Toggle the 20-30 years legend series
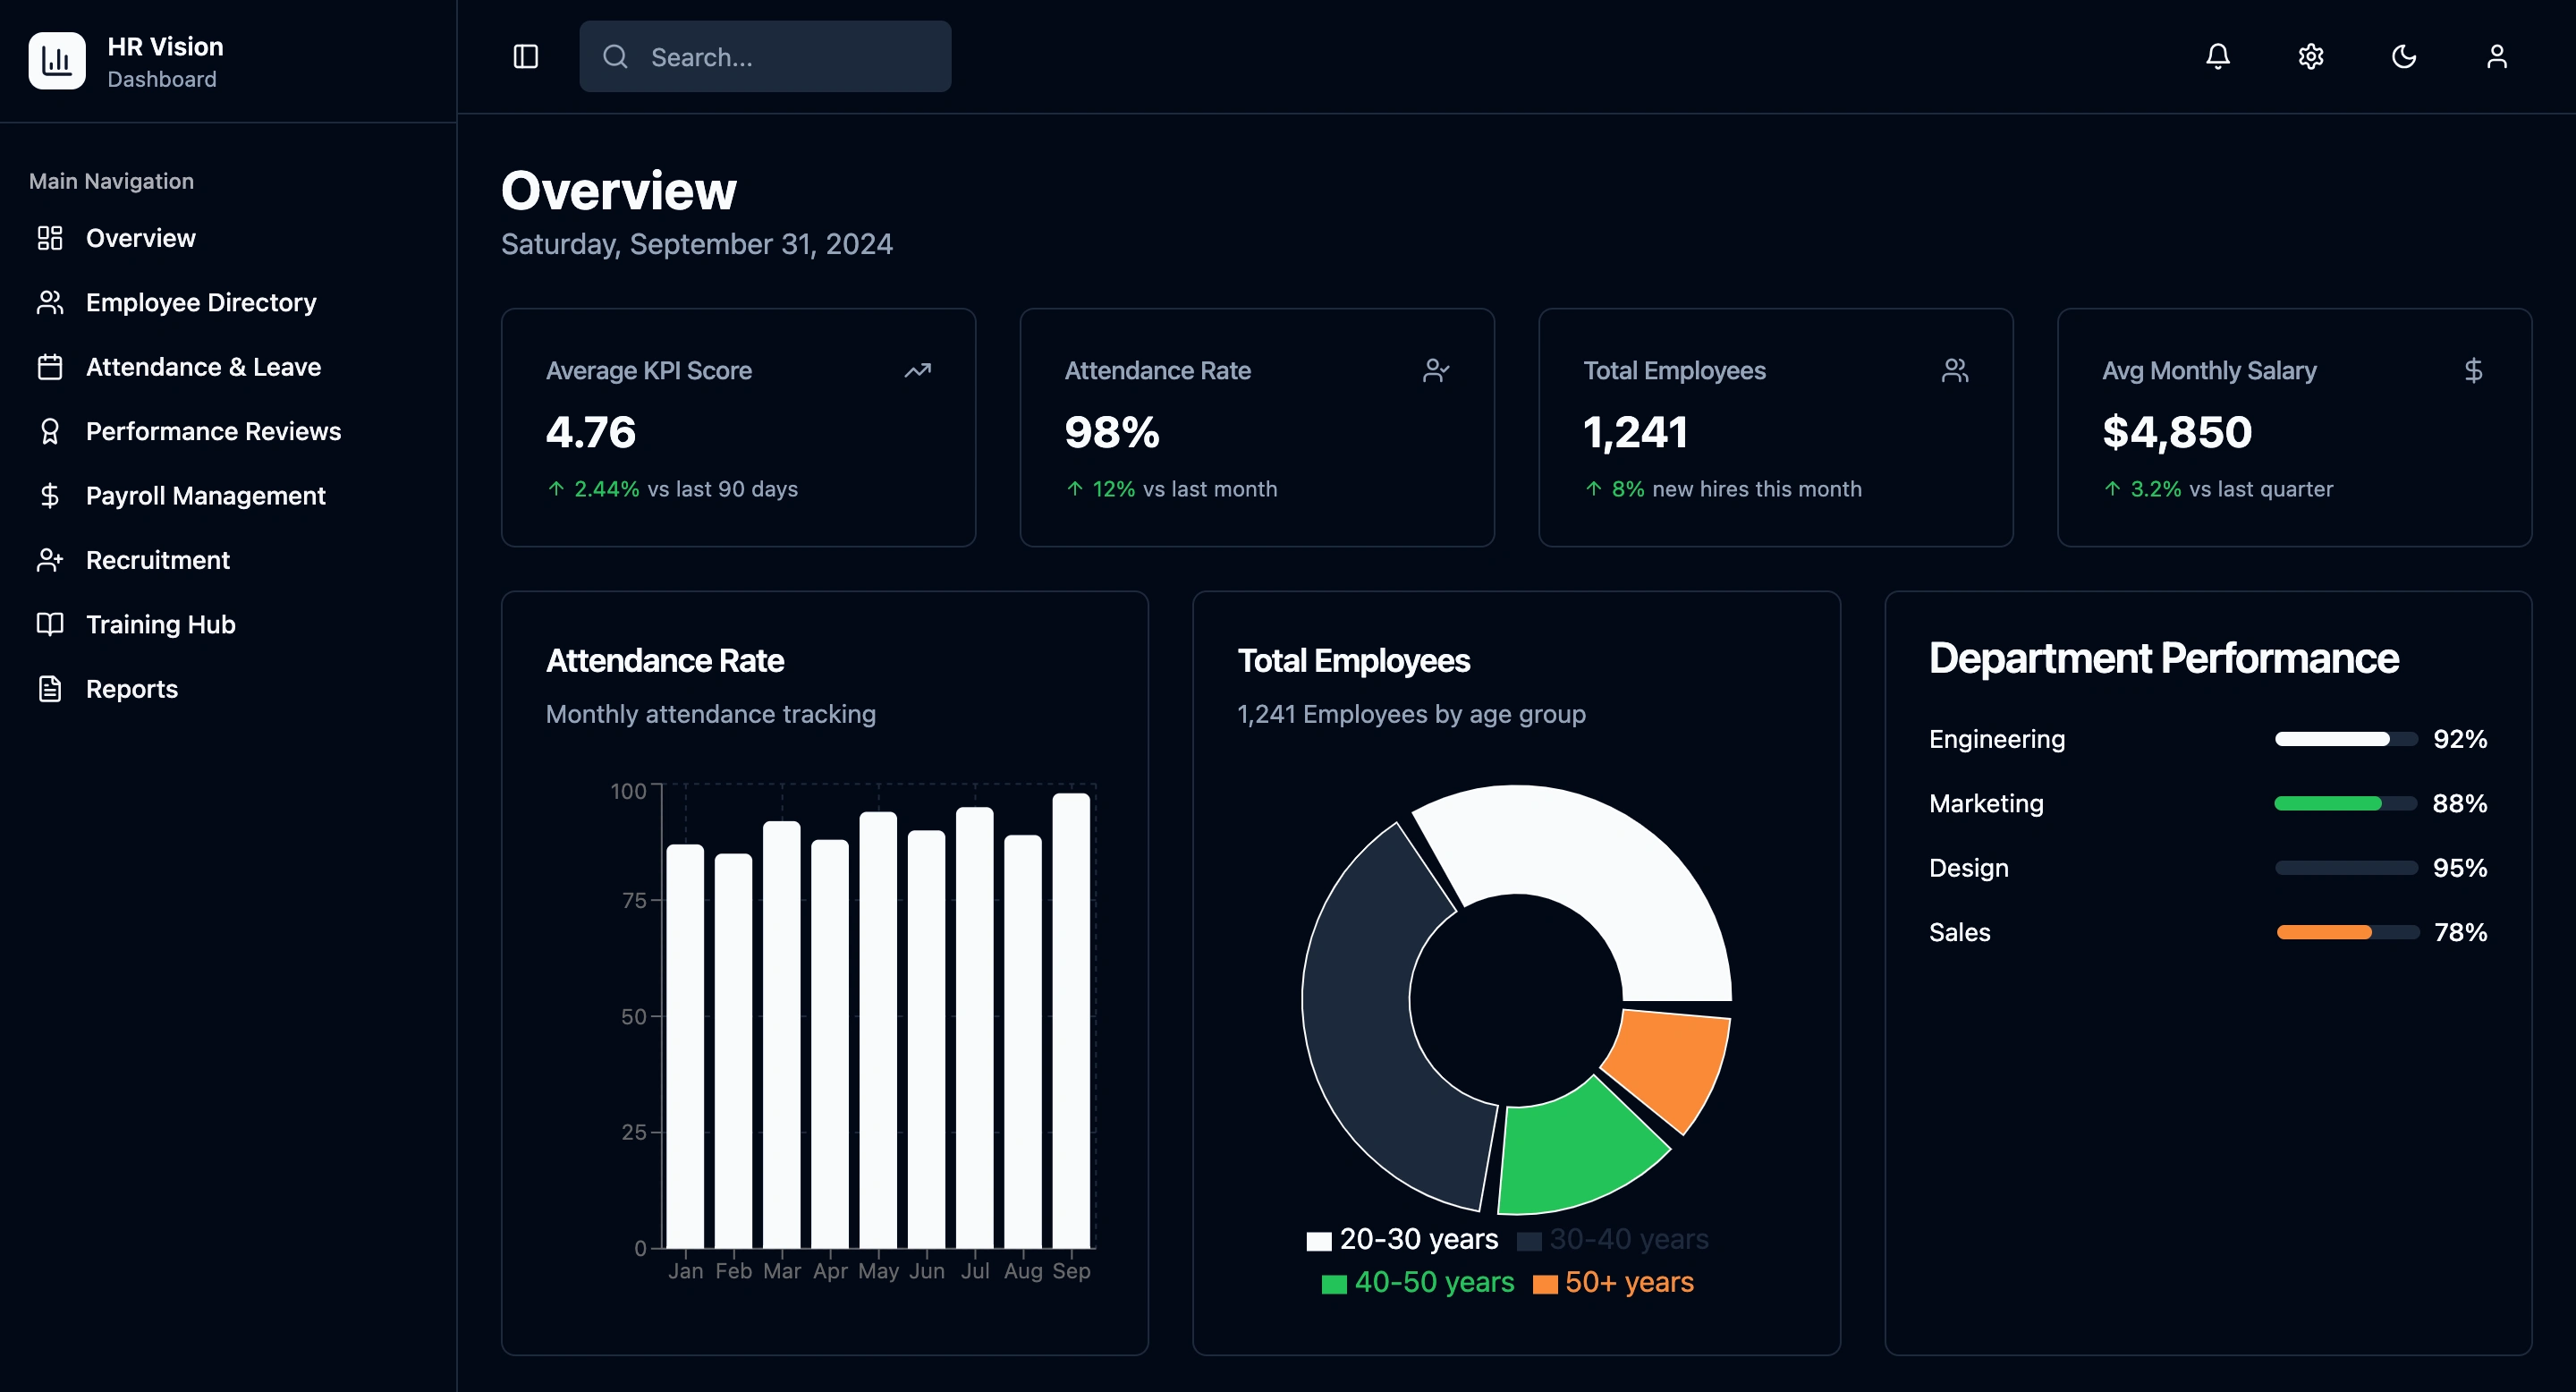The width and height of the screenshot is (2576, 1392). (1402, 1240)
